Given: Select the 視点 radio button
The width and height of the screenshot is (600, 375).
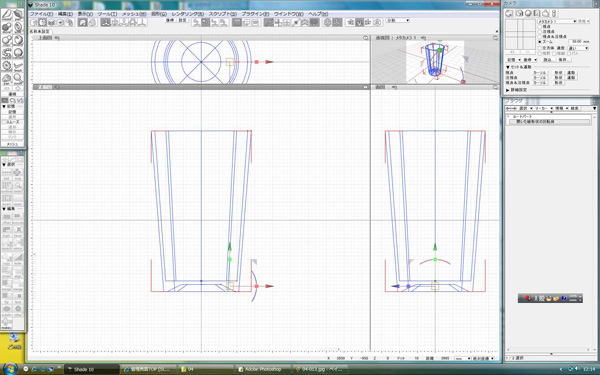Looking at the screenshot, I should tap(540, 27).
